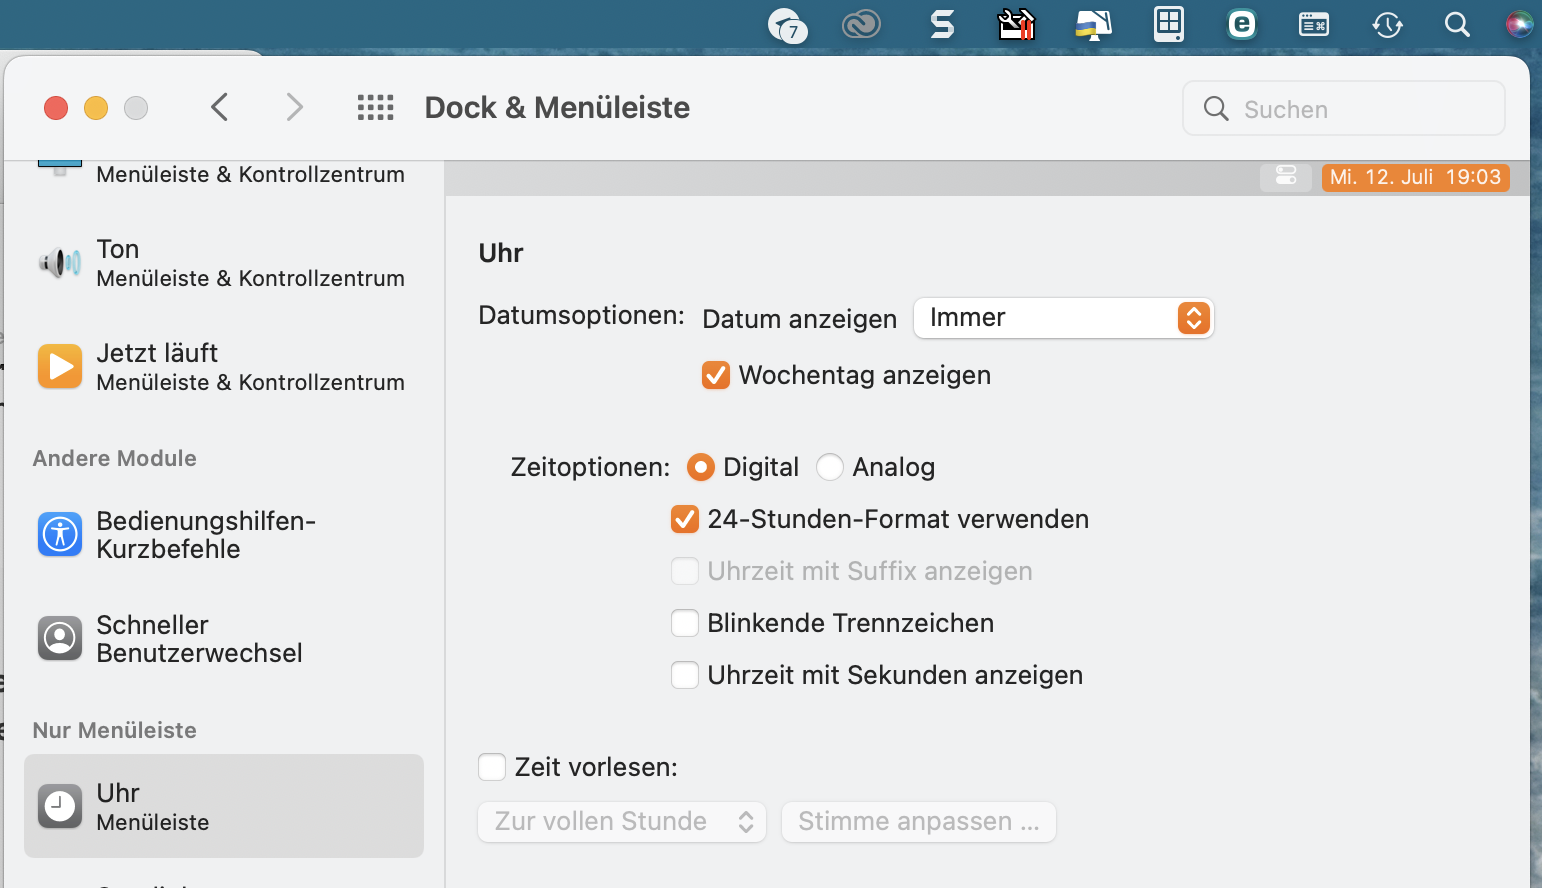Click the Stimme anpassen button
This screenshot has width=1542, height=888.
pyautogui.click(x=918, y=822)
